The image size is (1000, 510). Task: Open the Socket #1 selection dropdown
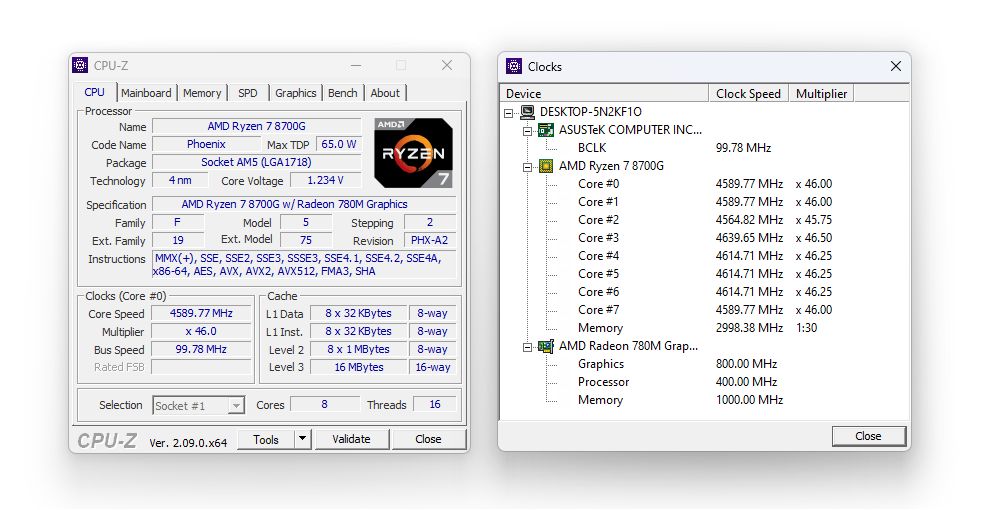237,405
